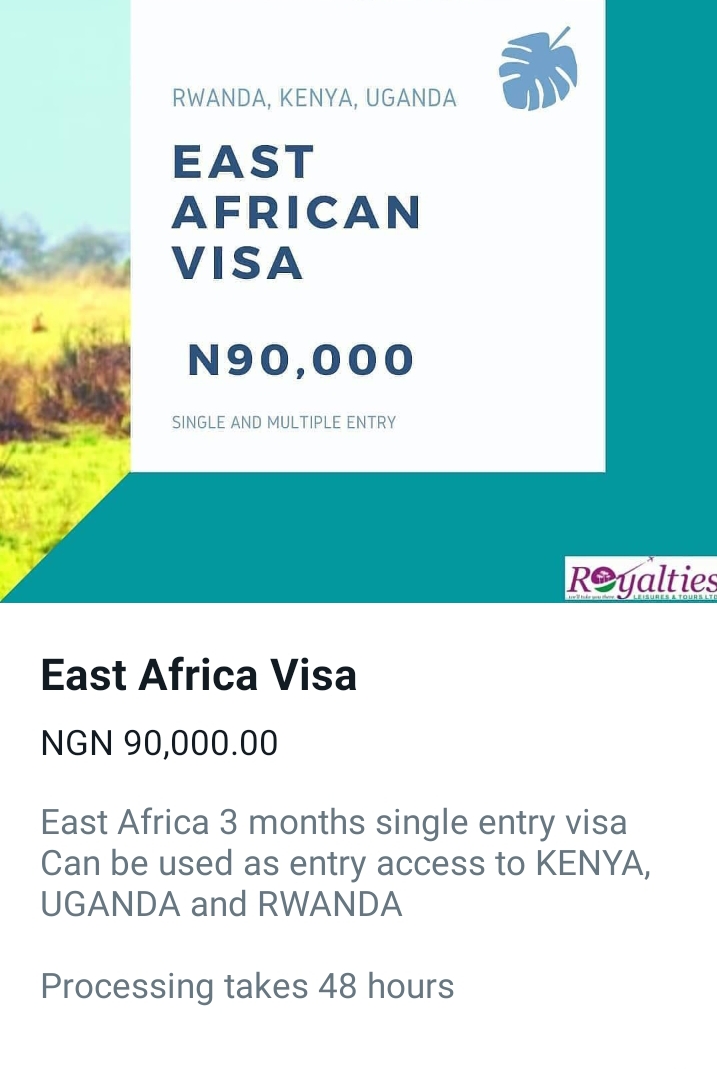Click the blue monstera leaf icon
The height and width of the screenshot is (1069, 717).
538,69
